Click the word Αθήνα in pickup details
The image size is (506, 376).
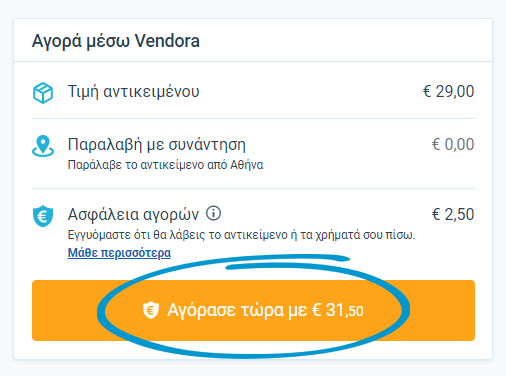tap(247, 165)
